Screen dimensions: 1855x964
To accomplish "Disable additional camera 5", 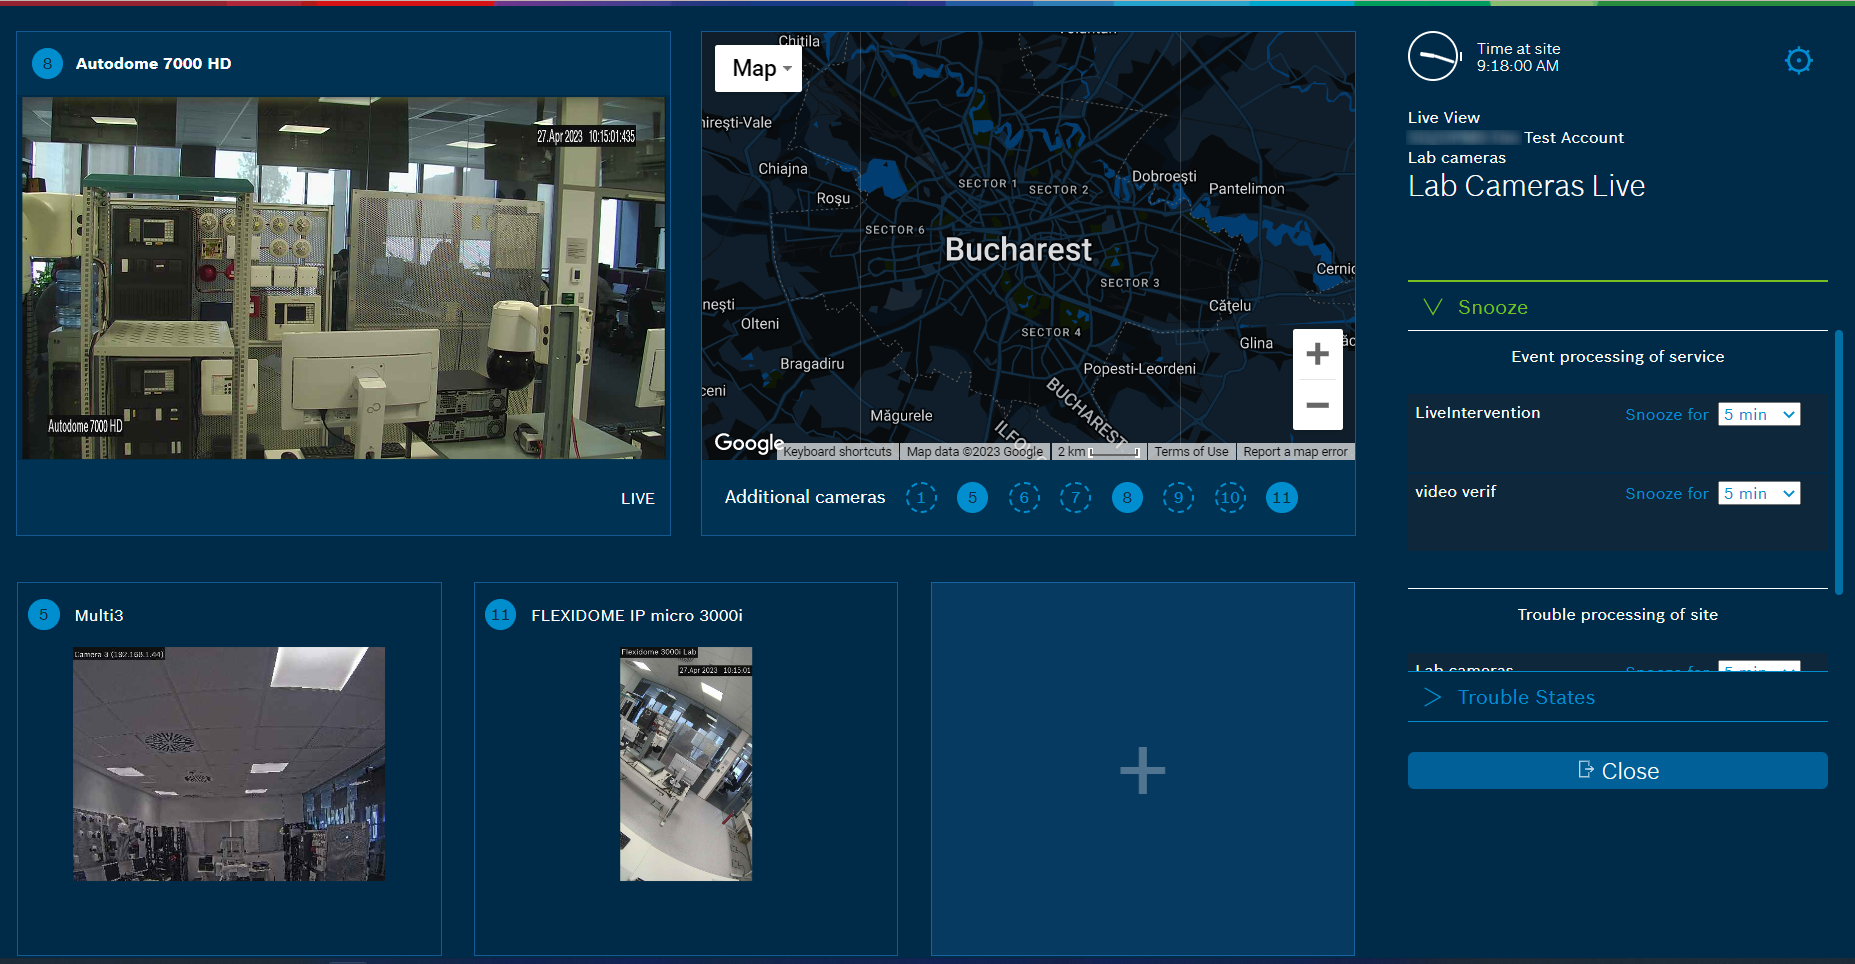I will [x=972, y=498].
